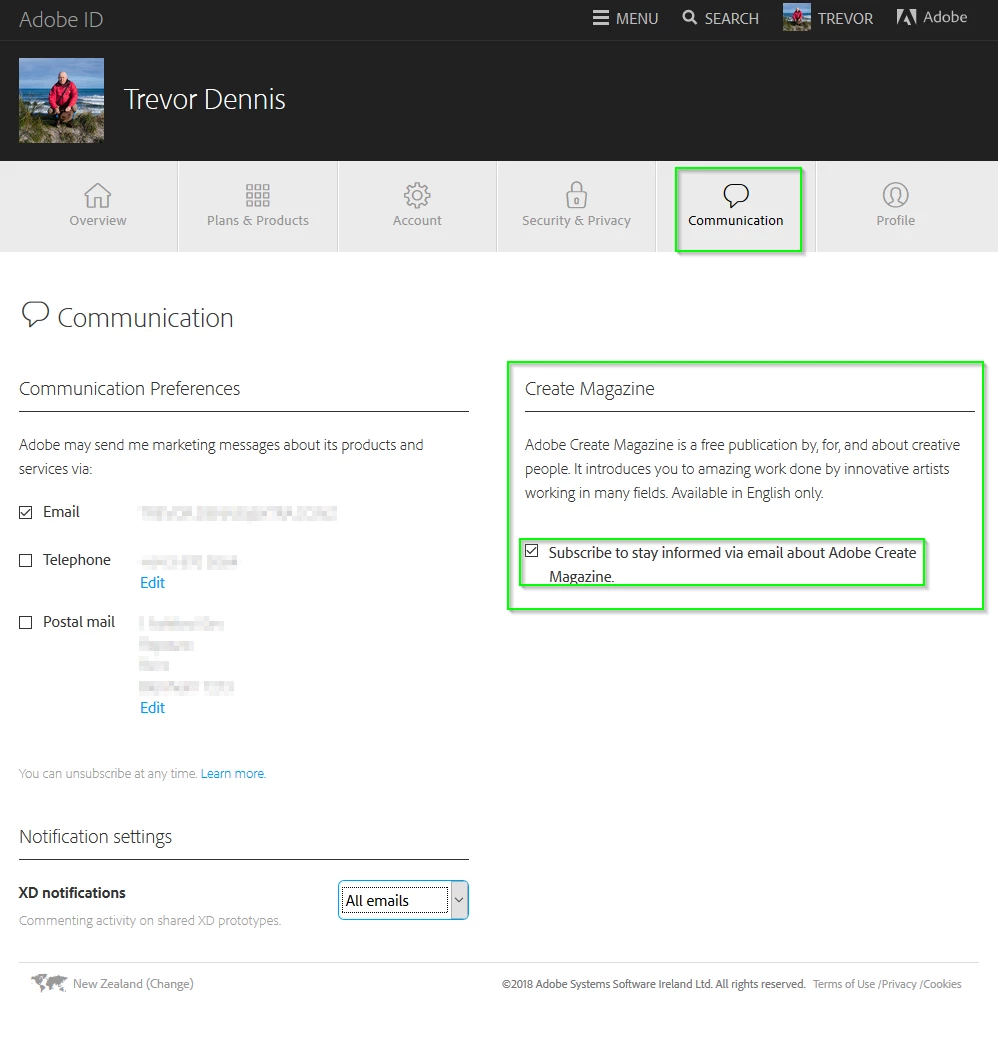Click the Overview house icon
Image resolution: width=998 pixels, height=1047 pixels.
(x=97, y=196)
